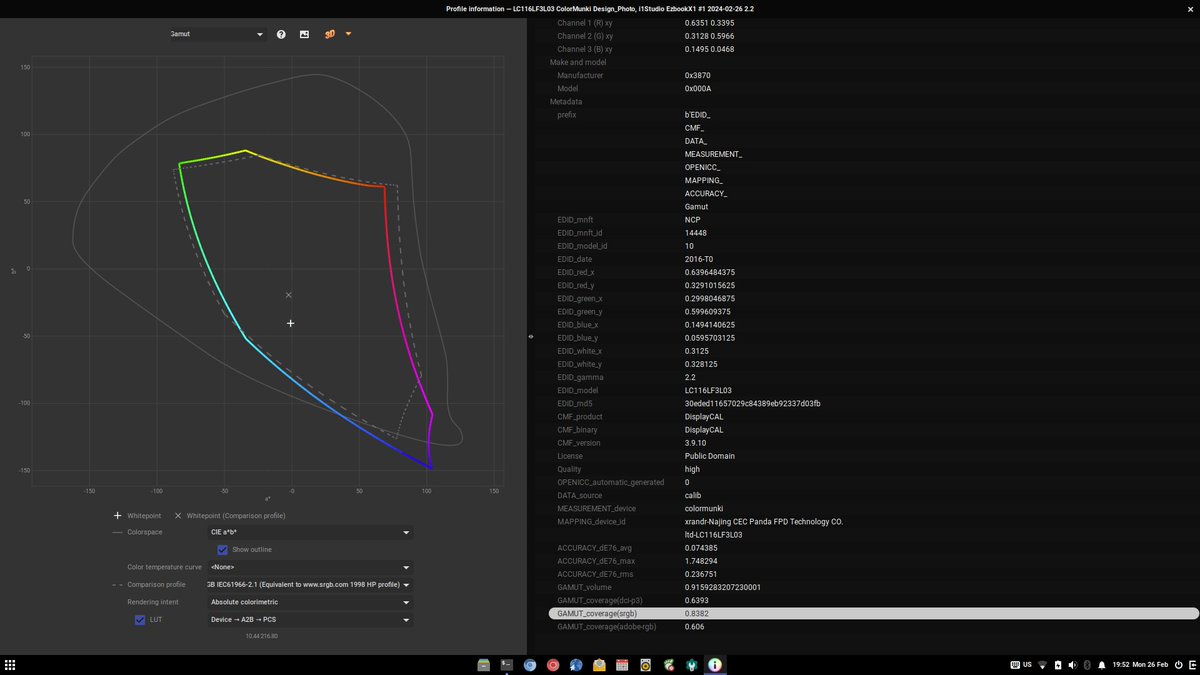
Task: Open the Rendering intent dropdown
Action: pyautogui.click(x=310, y=603)
